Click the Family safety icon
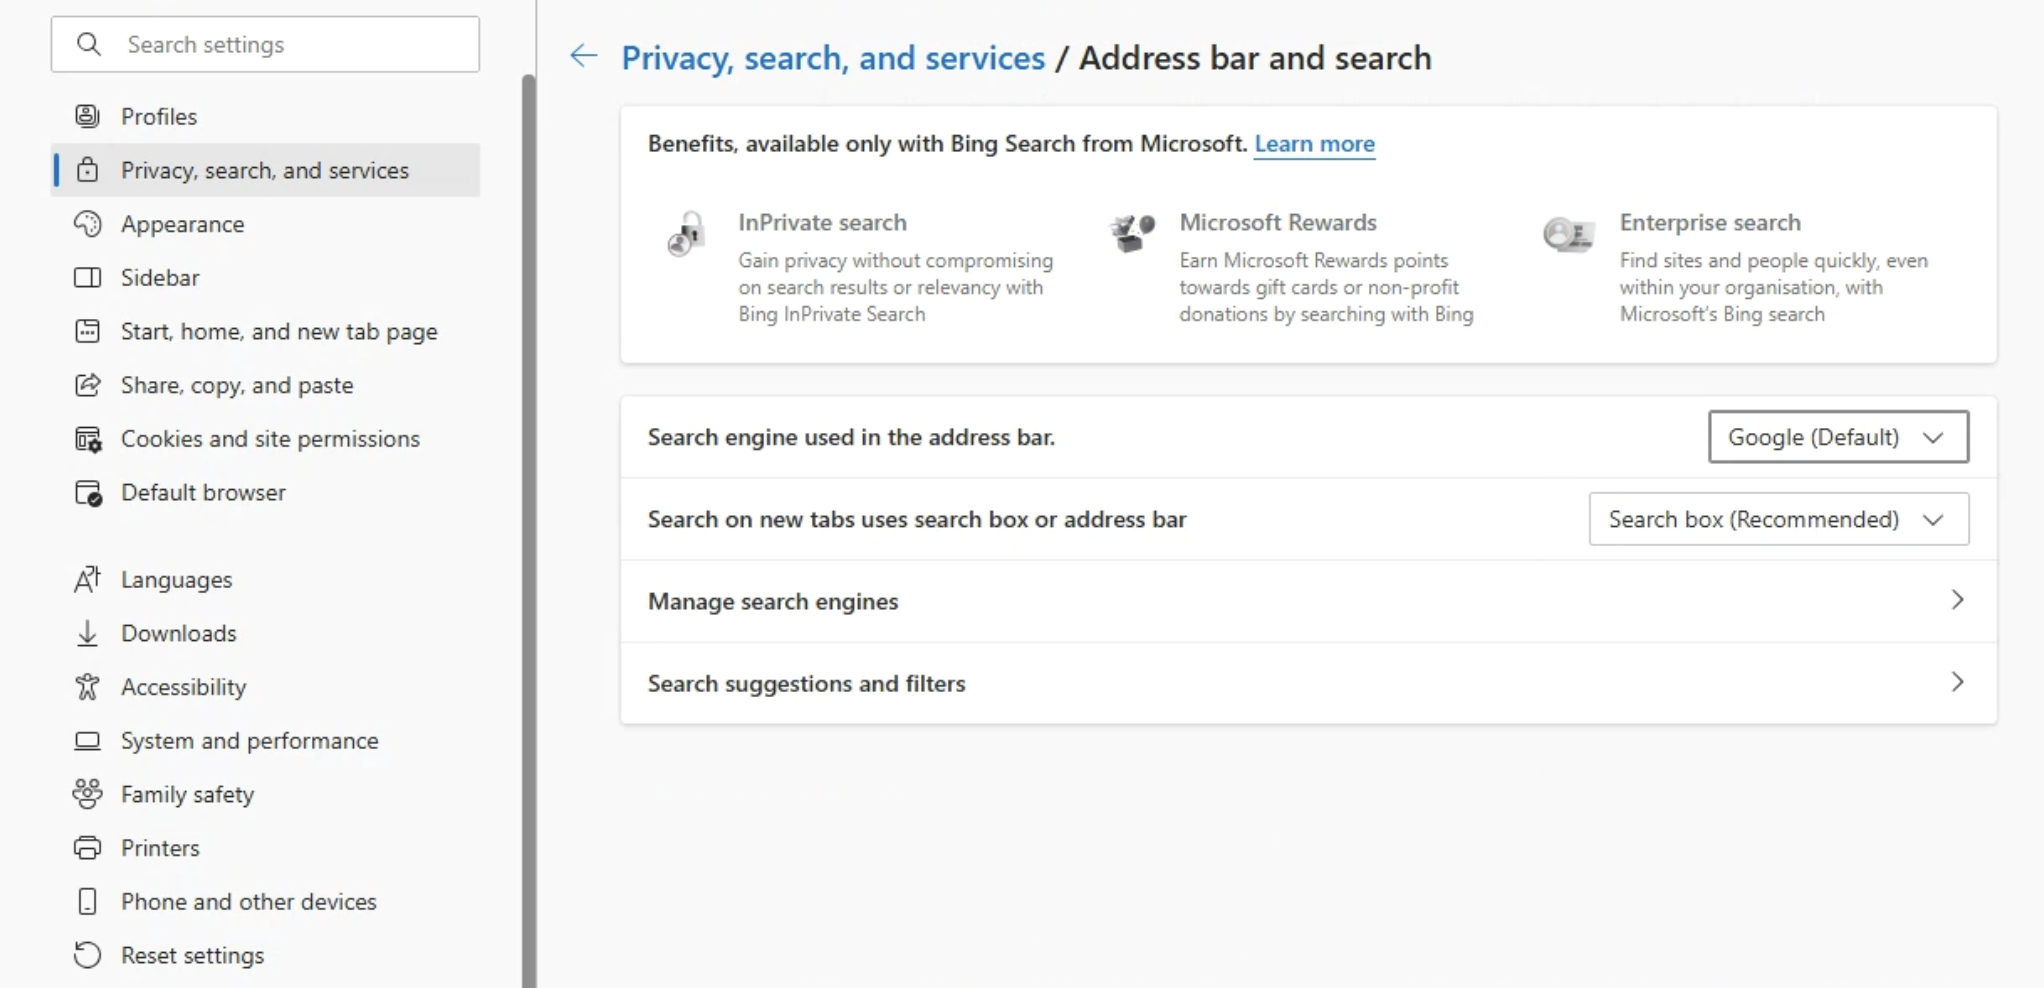 point(88,794)
